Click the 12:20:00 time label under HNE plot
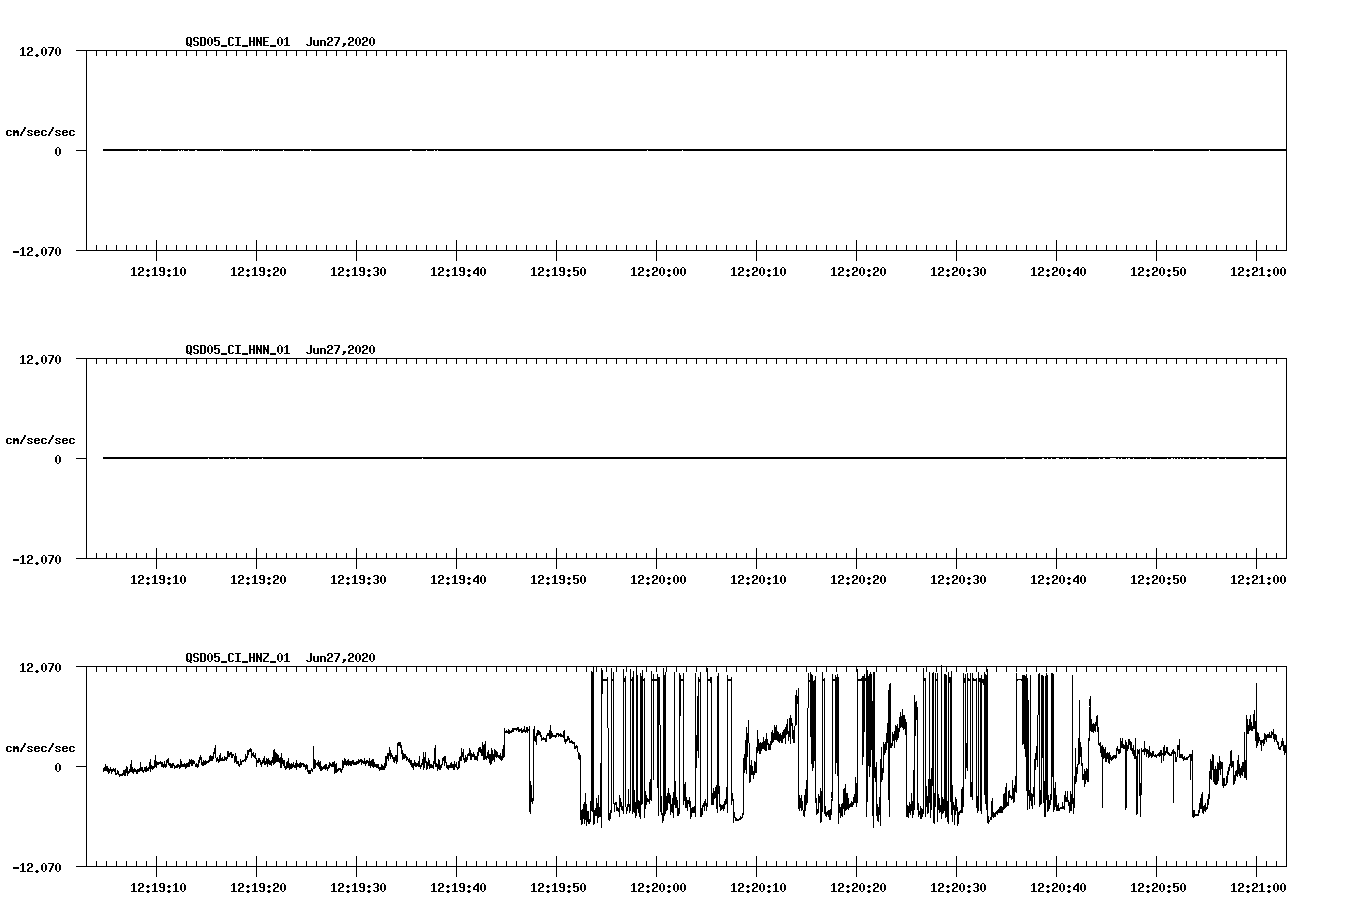The height and width of the screenshot is (924, 1358). (x=658, y=272)
